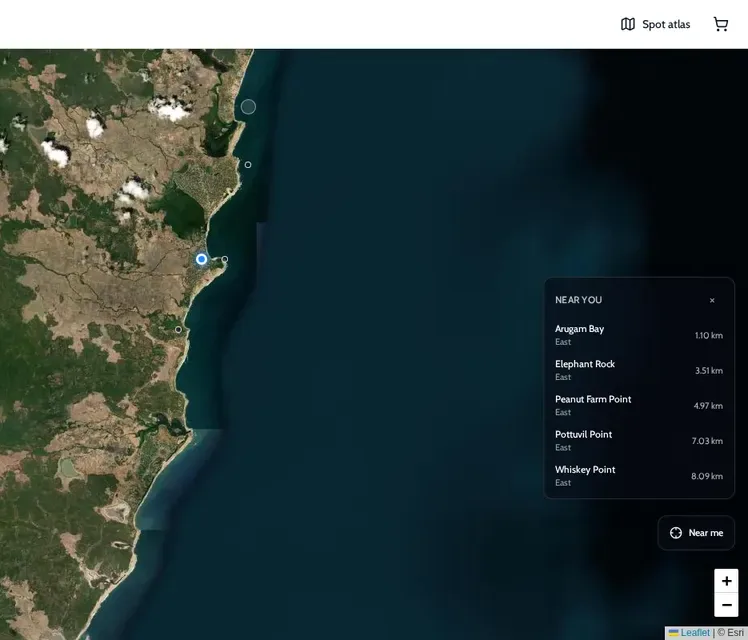The width and height of the screenshot is (748, 640).
Task: Click the blue current-location marker
Action: tap(201, 259)
